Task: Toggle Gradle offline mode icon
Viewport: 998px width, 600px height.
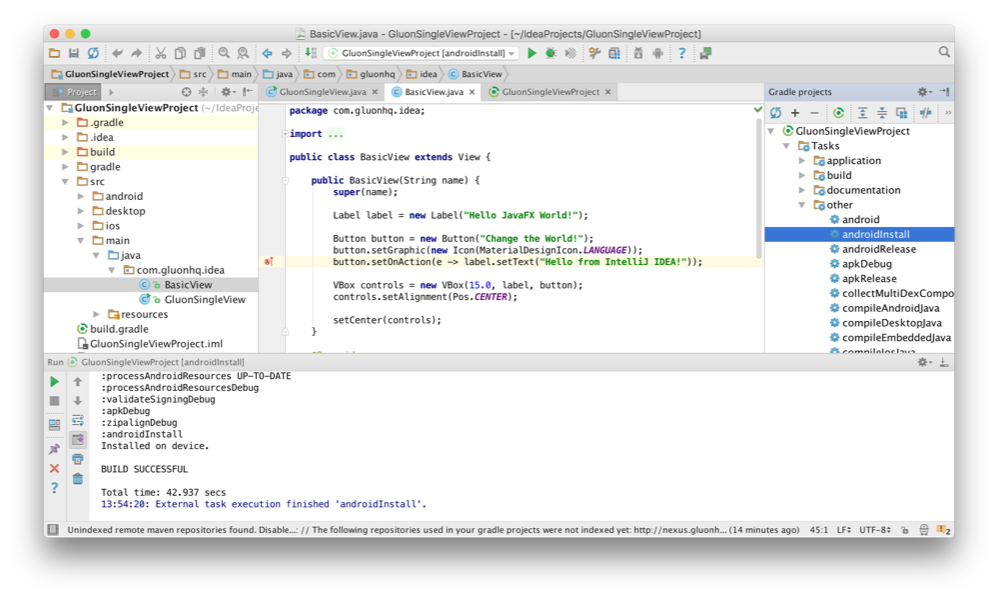Action: 925,113
